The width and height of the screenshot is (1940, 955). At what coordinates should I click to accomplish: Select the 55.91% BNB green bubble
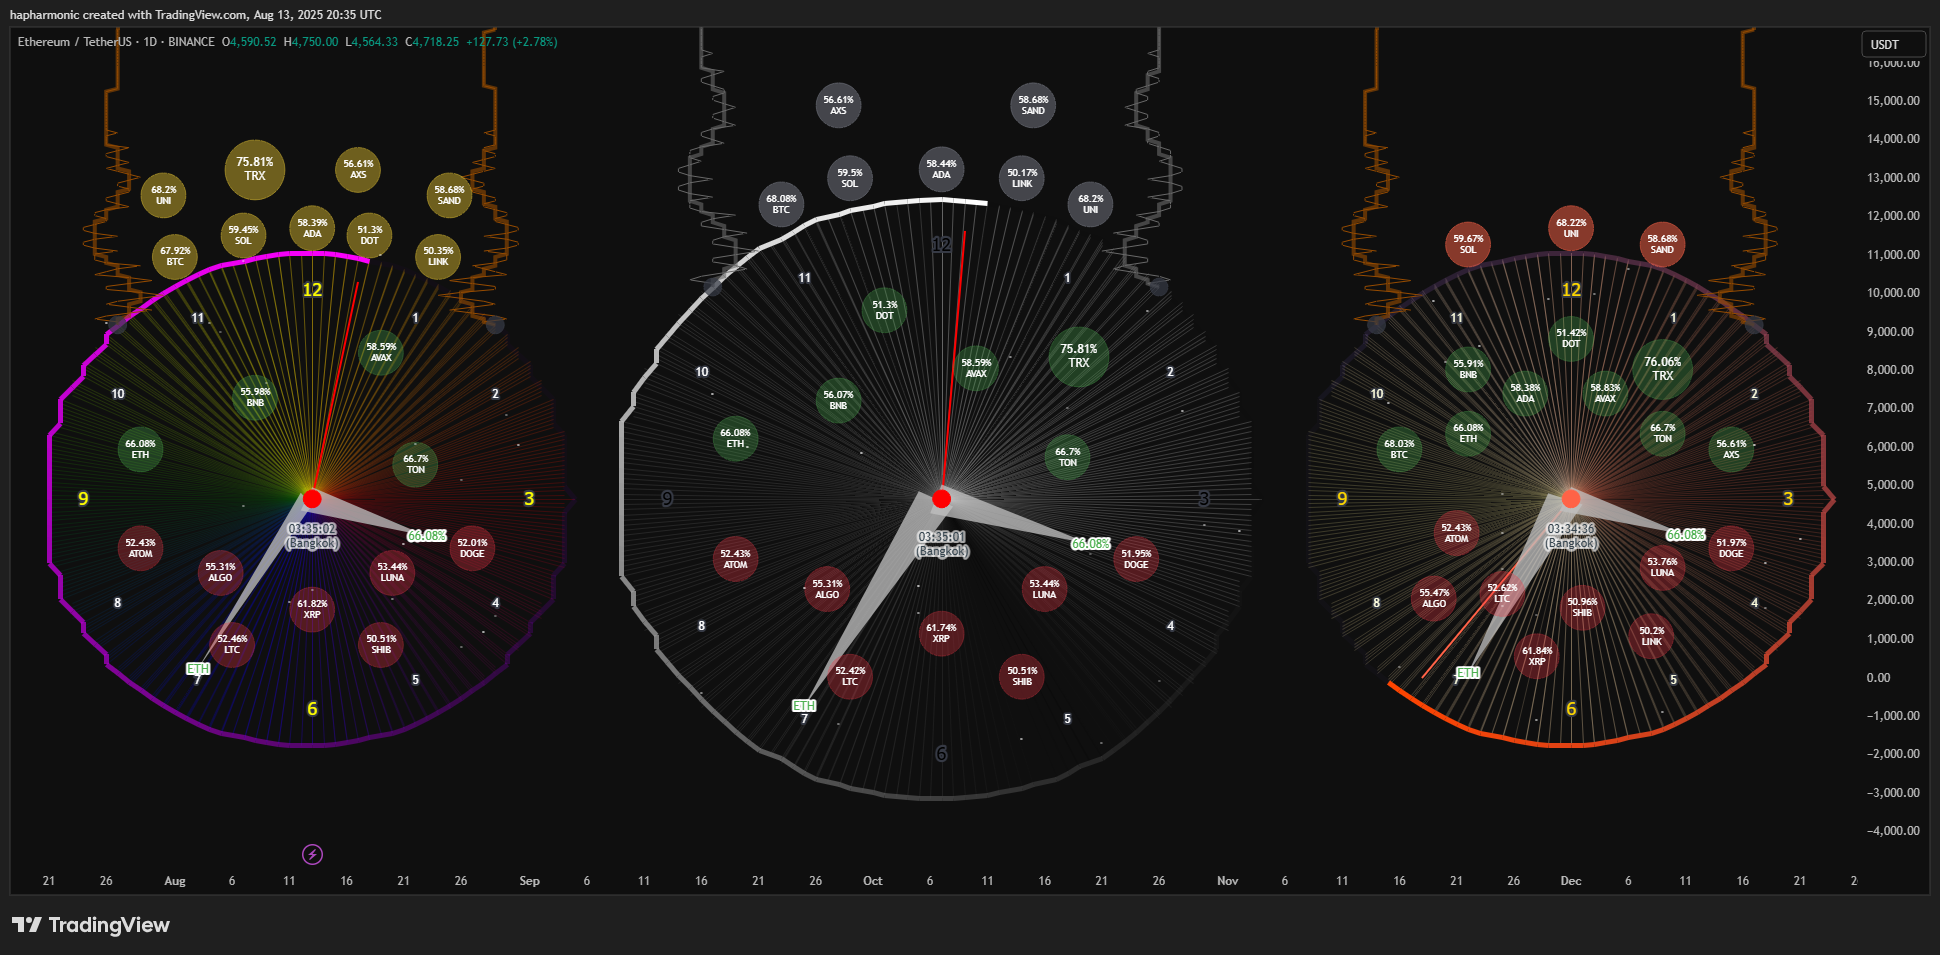point(1468,369)
